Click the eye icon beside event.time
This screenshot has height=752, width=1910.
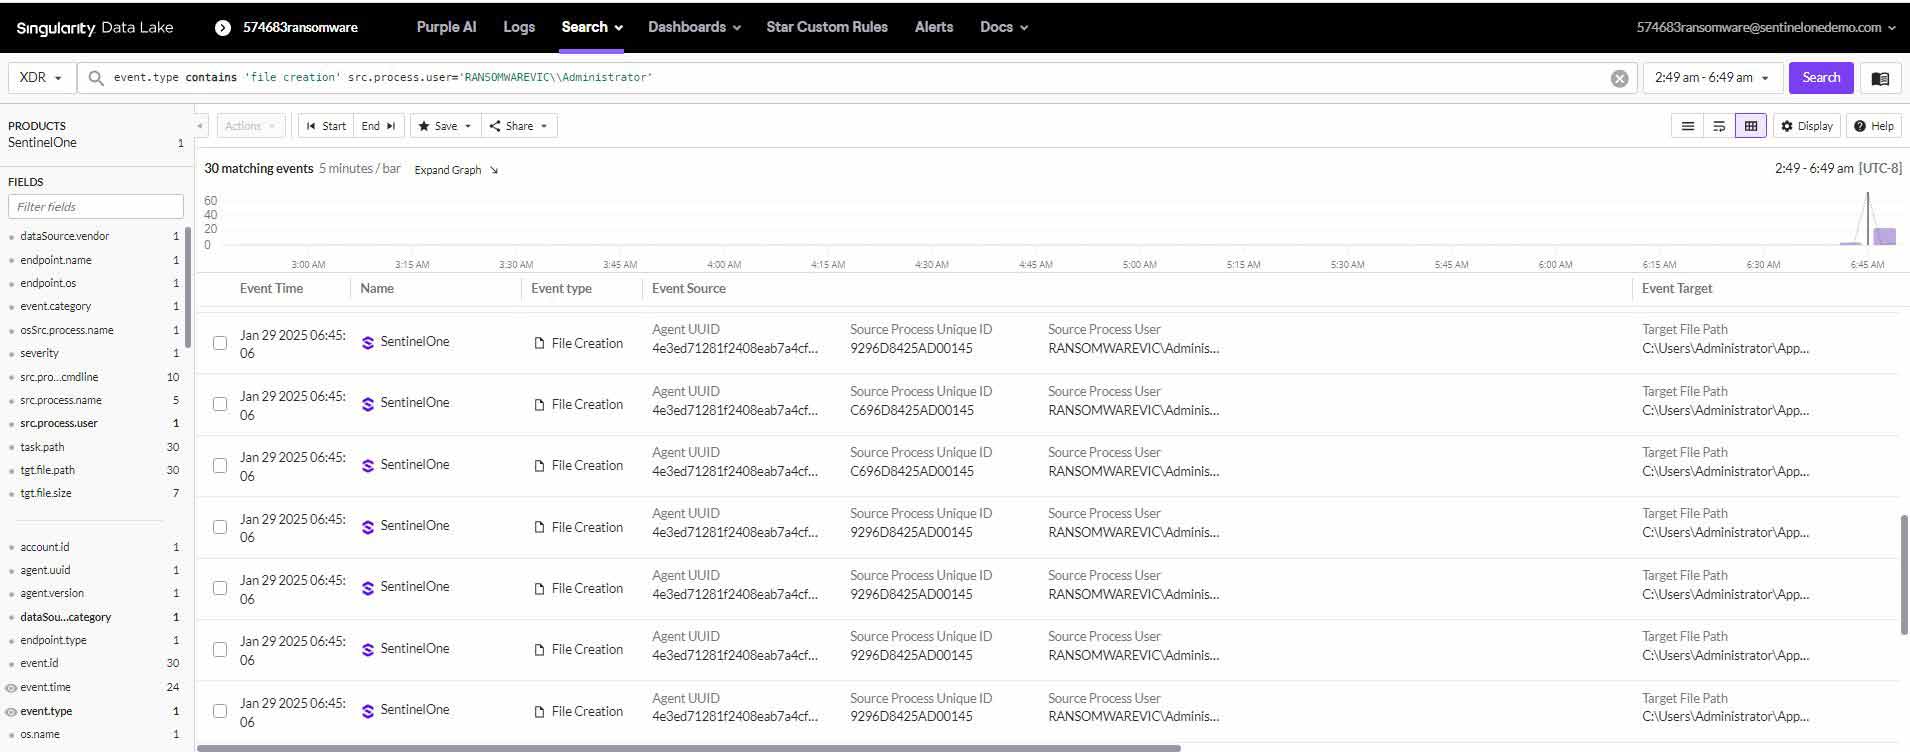(11, 688)
